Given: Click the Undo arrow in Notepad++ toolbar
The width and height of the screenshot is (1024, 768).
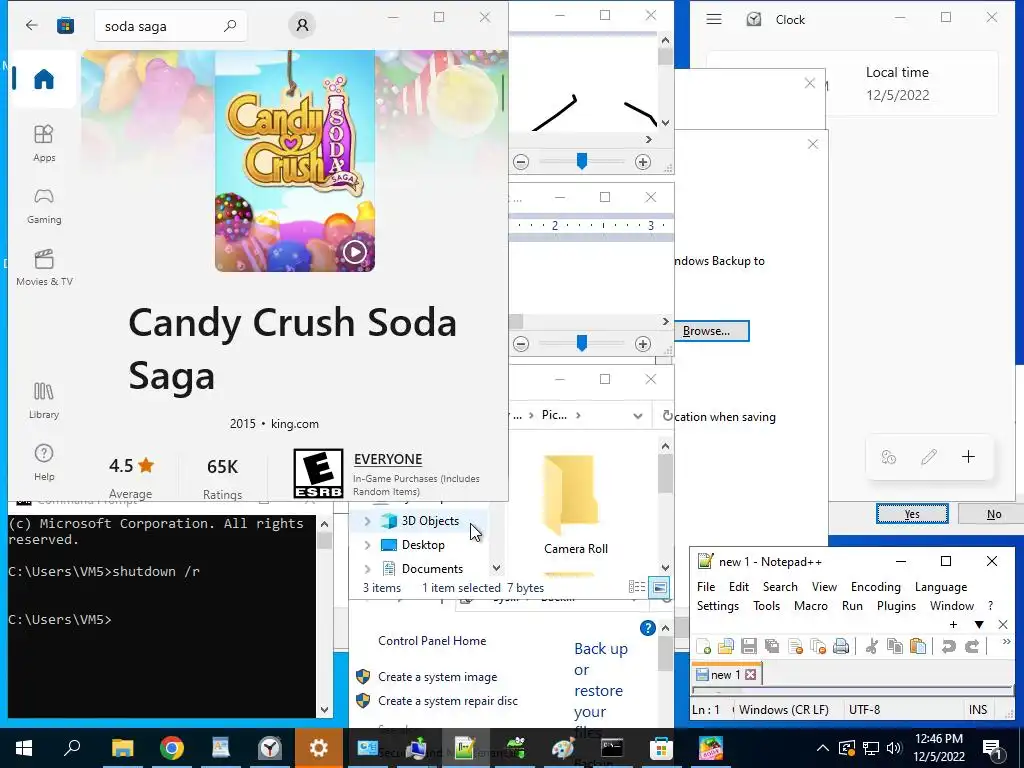Looking at the screenshot, I should [948, 647].
